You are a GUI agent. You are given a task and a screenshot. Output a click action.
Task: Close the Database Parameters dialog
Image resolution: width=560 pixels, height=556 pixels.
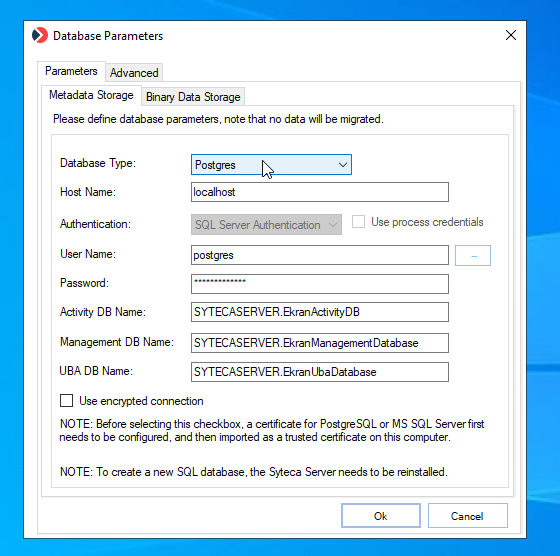click(511, 35)
